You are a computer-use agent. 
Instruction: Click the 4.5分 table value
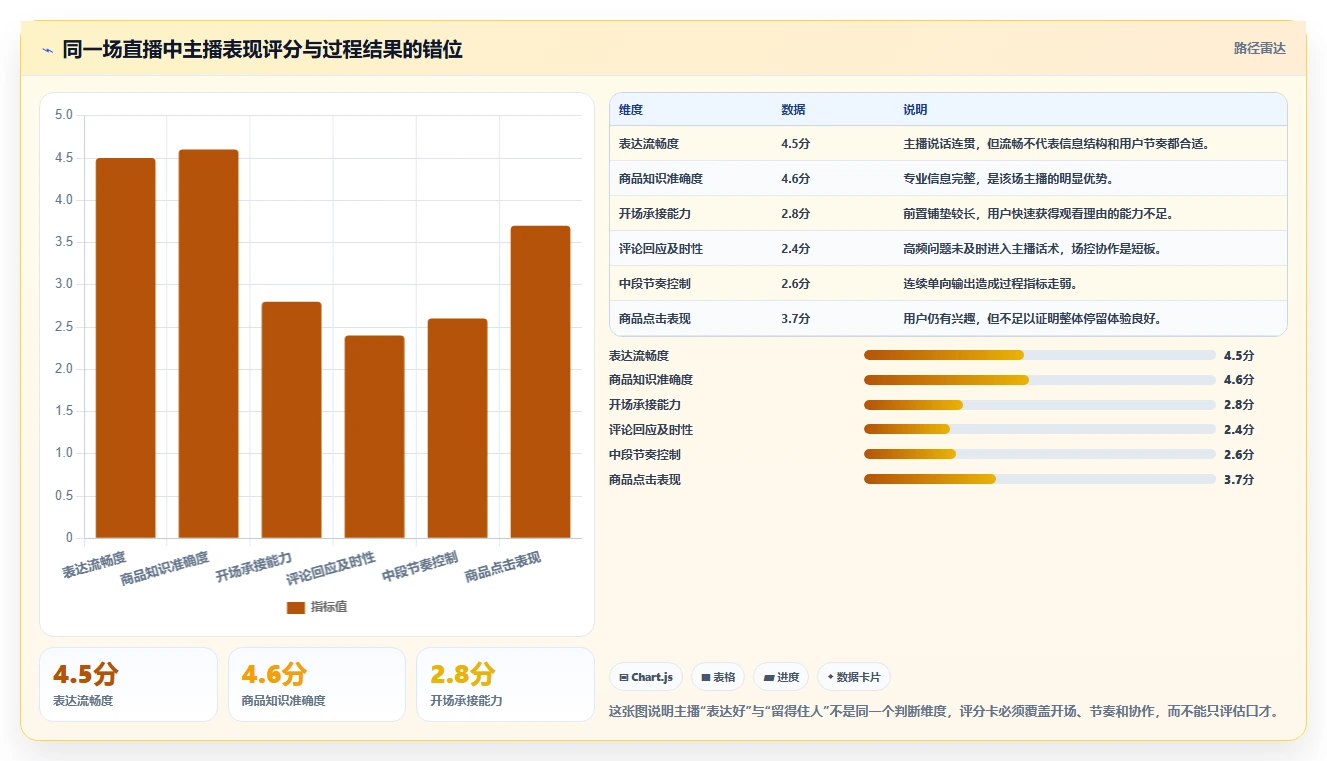click(796, 144)
